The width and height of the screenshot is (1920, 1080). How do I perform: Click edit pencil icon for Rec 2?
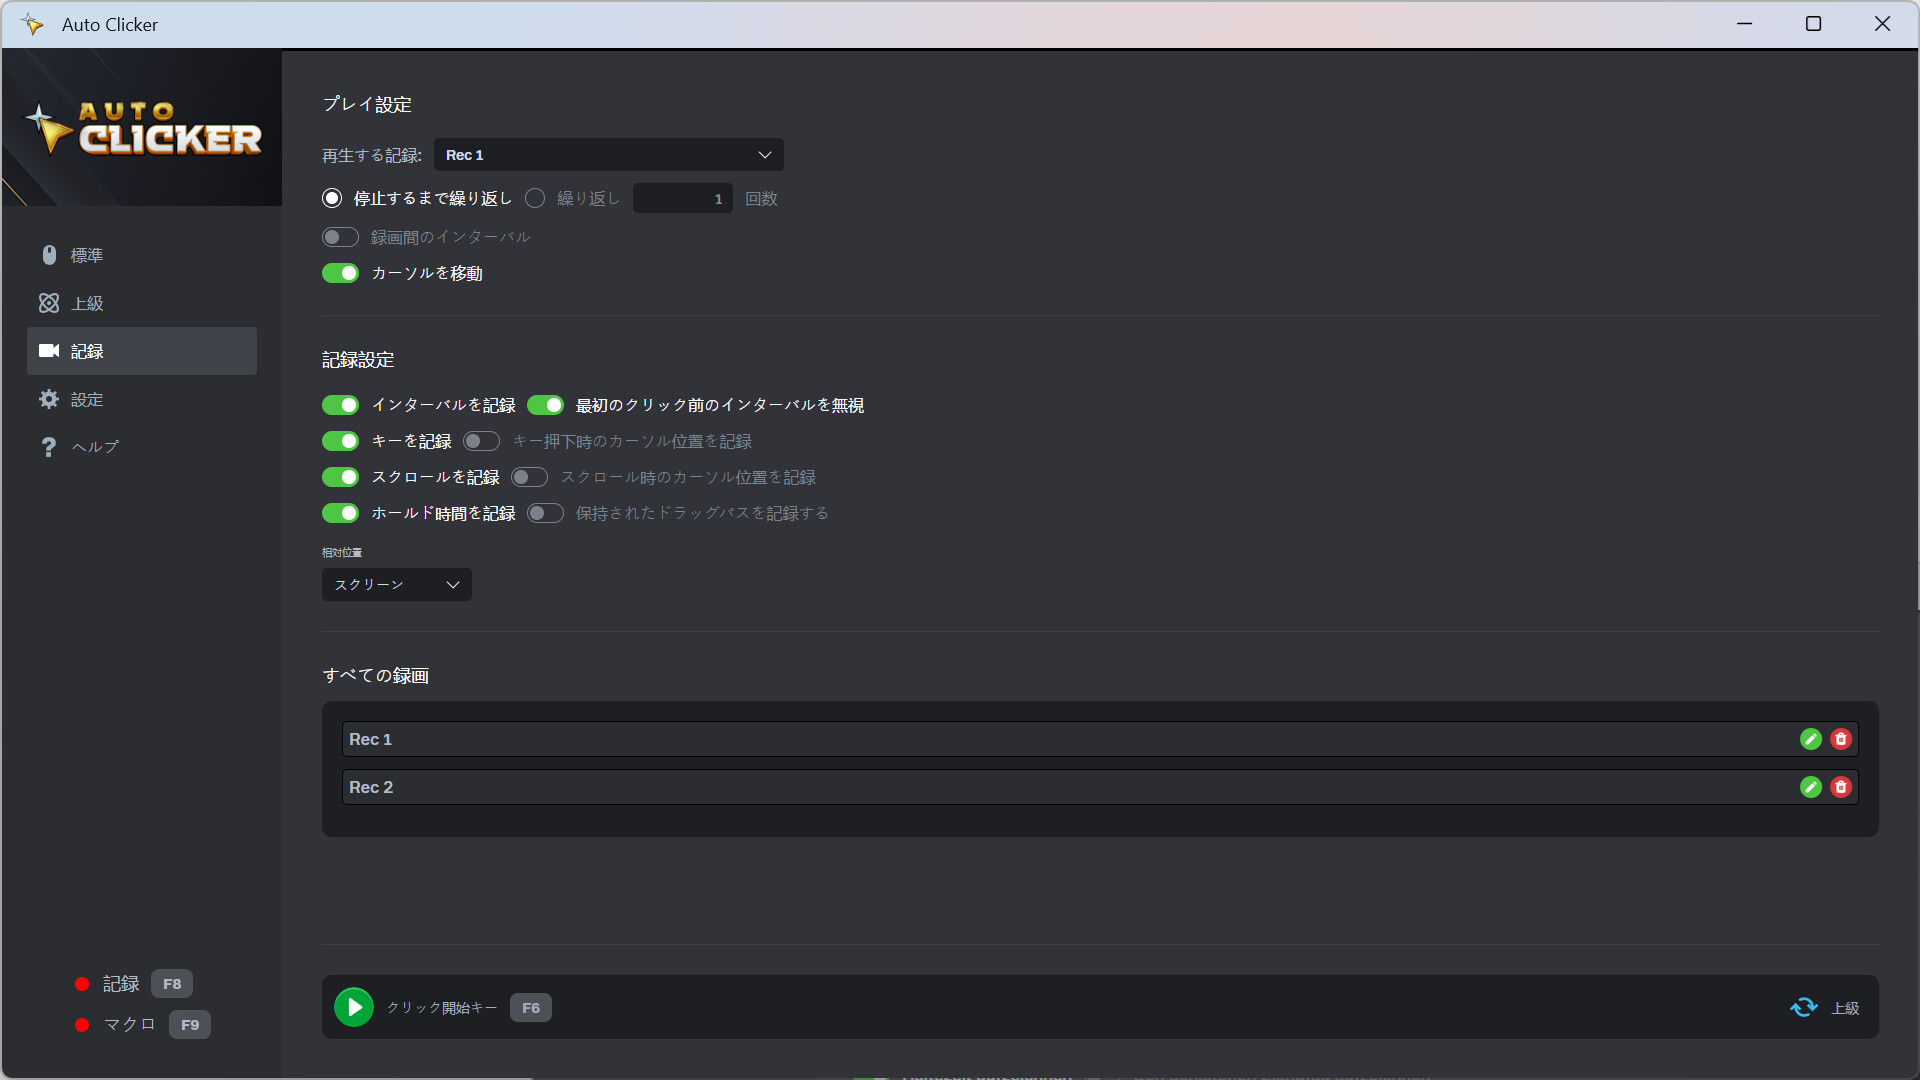(1810, 787)
